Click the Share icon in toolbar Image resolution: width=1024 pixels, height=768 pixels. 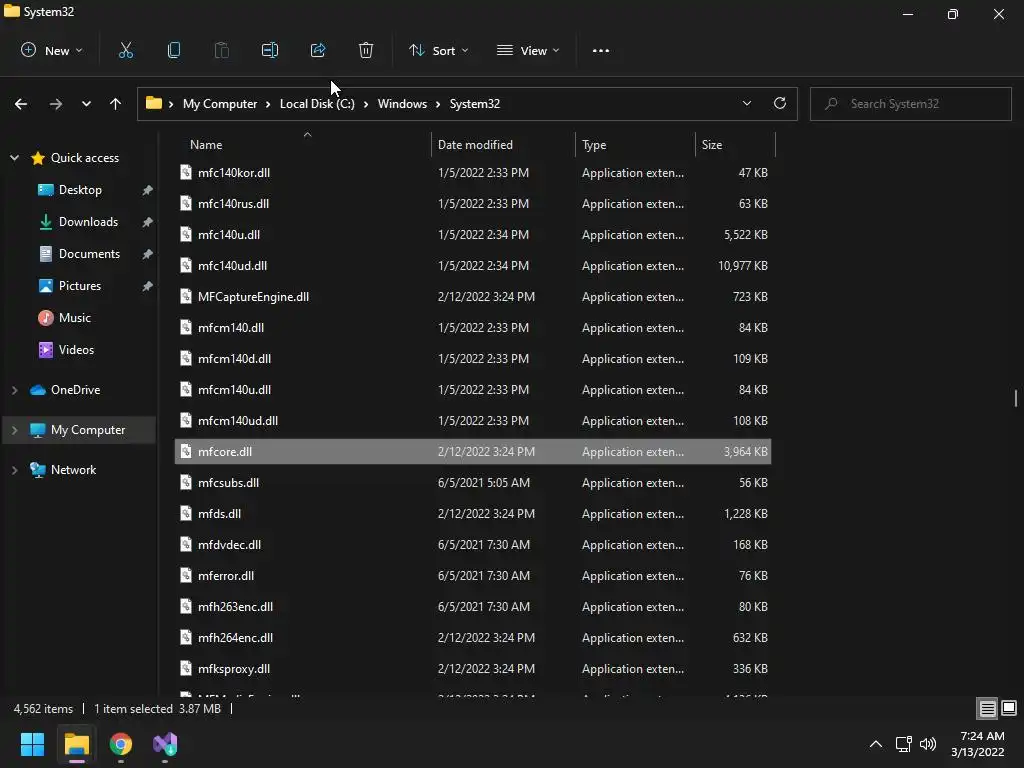[318, 50]
